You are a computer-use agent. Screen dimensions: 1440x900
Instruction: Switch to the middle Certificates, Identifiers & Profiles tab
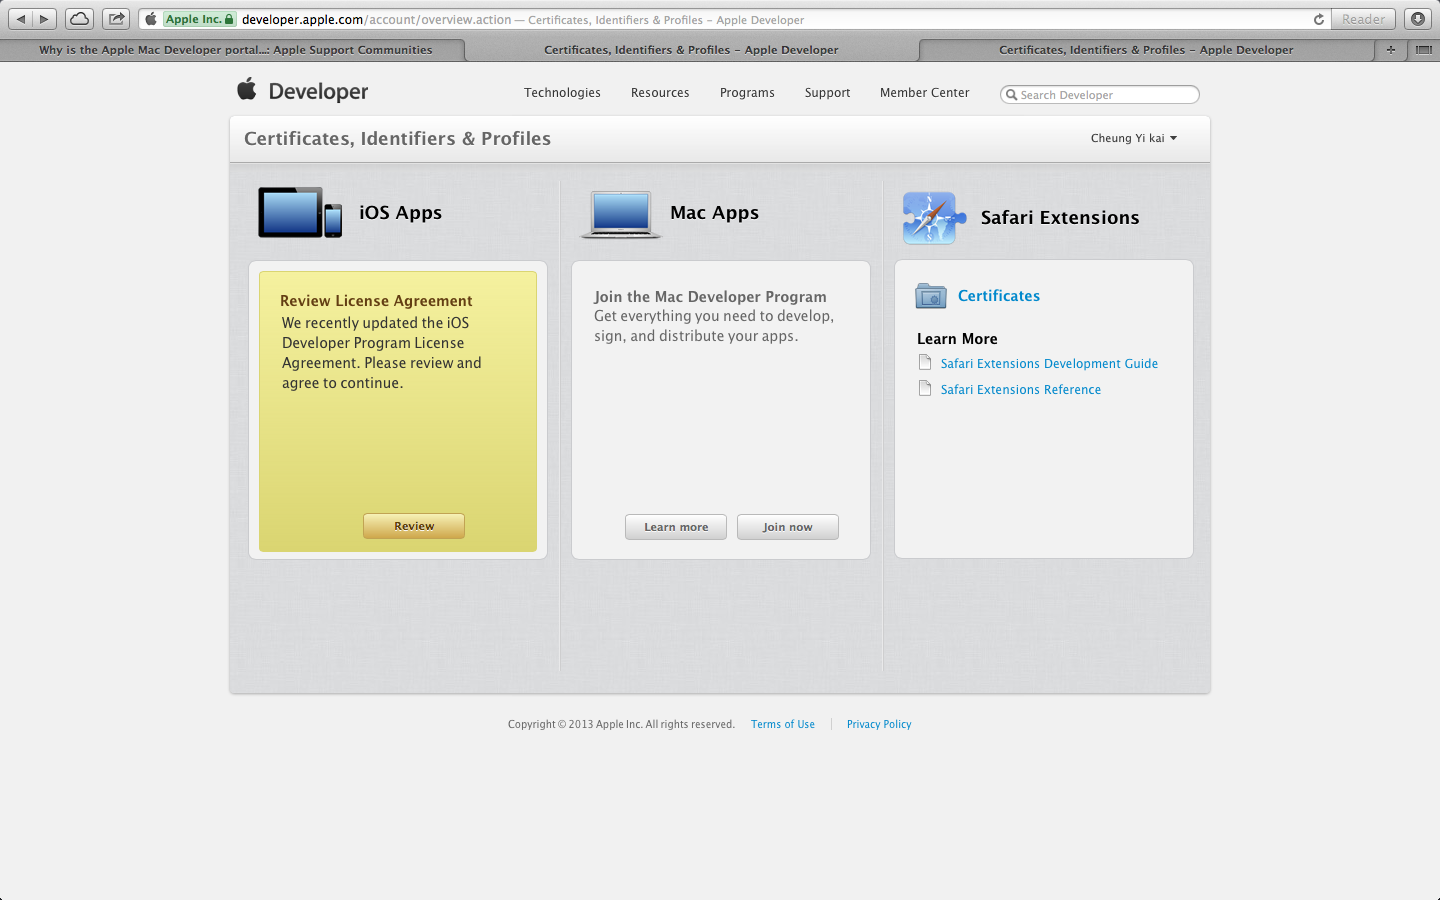tap(691, 49)
